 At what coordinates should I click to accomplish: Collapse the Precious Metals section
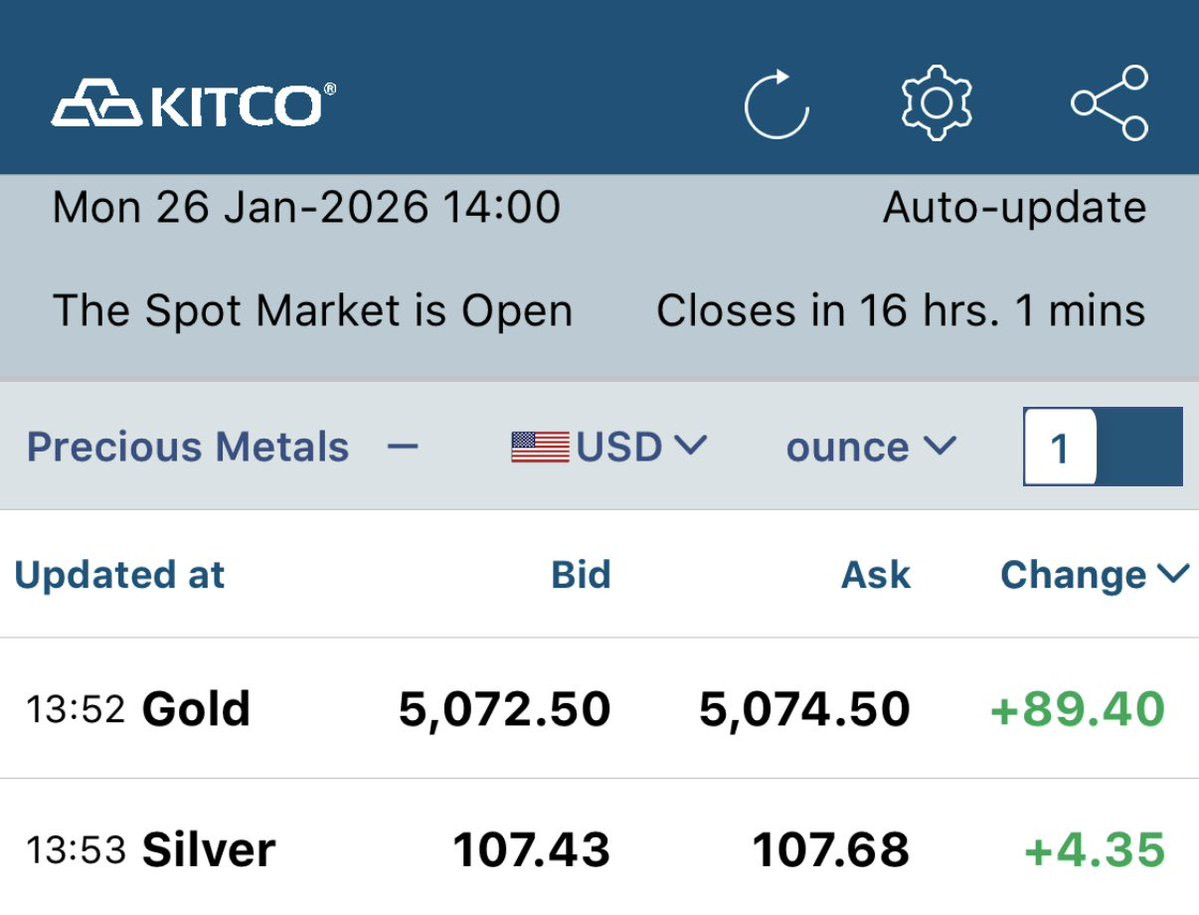[402, 447]
